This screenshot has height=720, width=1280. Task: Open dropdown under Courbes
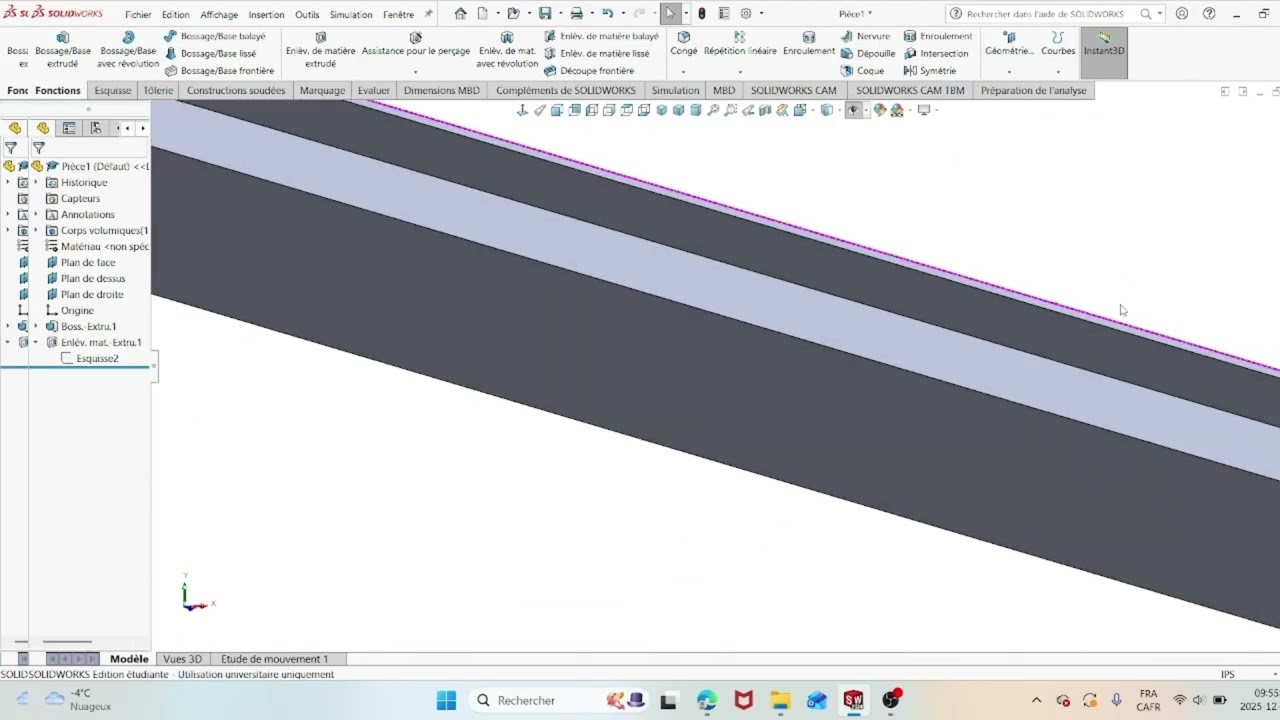tap(1058, 72)
